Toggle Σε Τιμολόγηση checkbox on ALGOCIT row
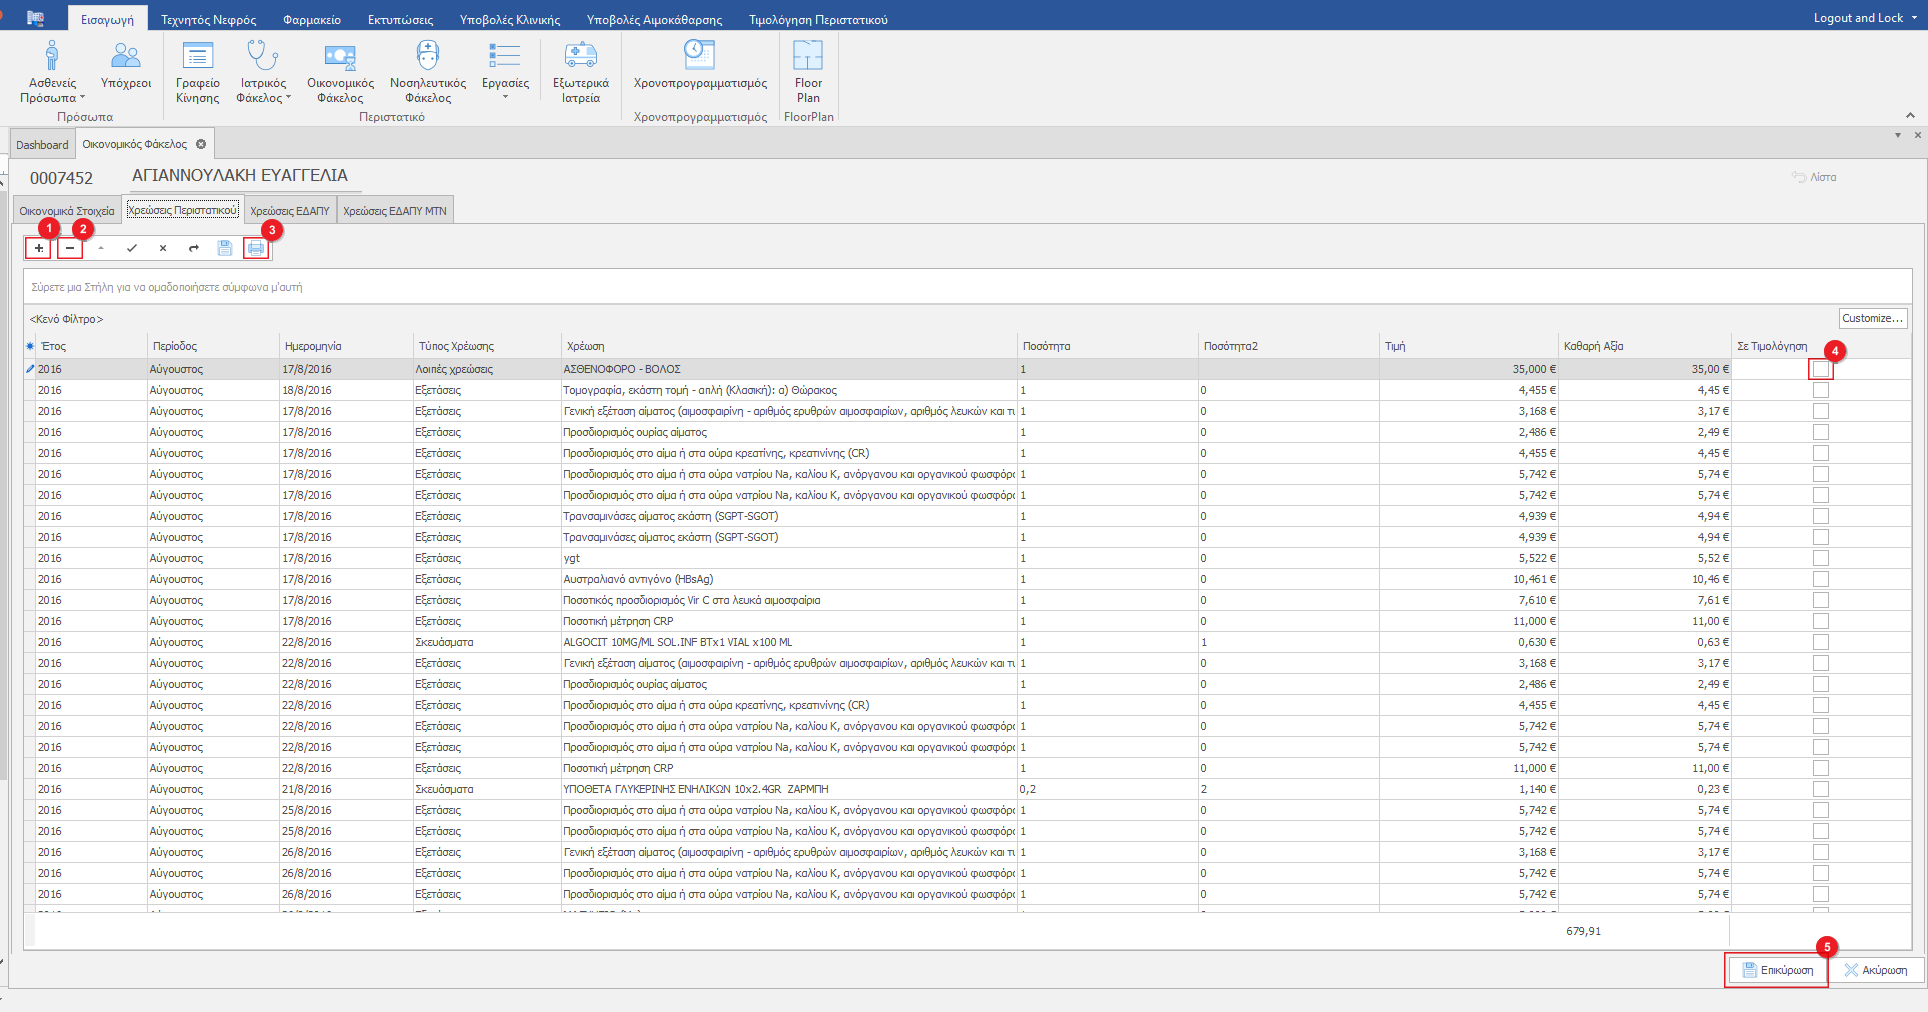Viewport: 1928px width, 1012px height. click(x=1821, y=642)
